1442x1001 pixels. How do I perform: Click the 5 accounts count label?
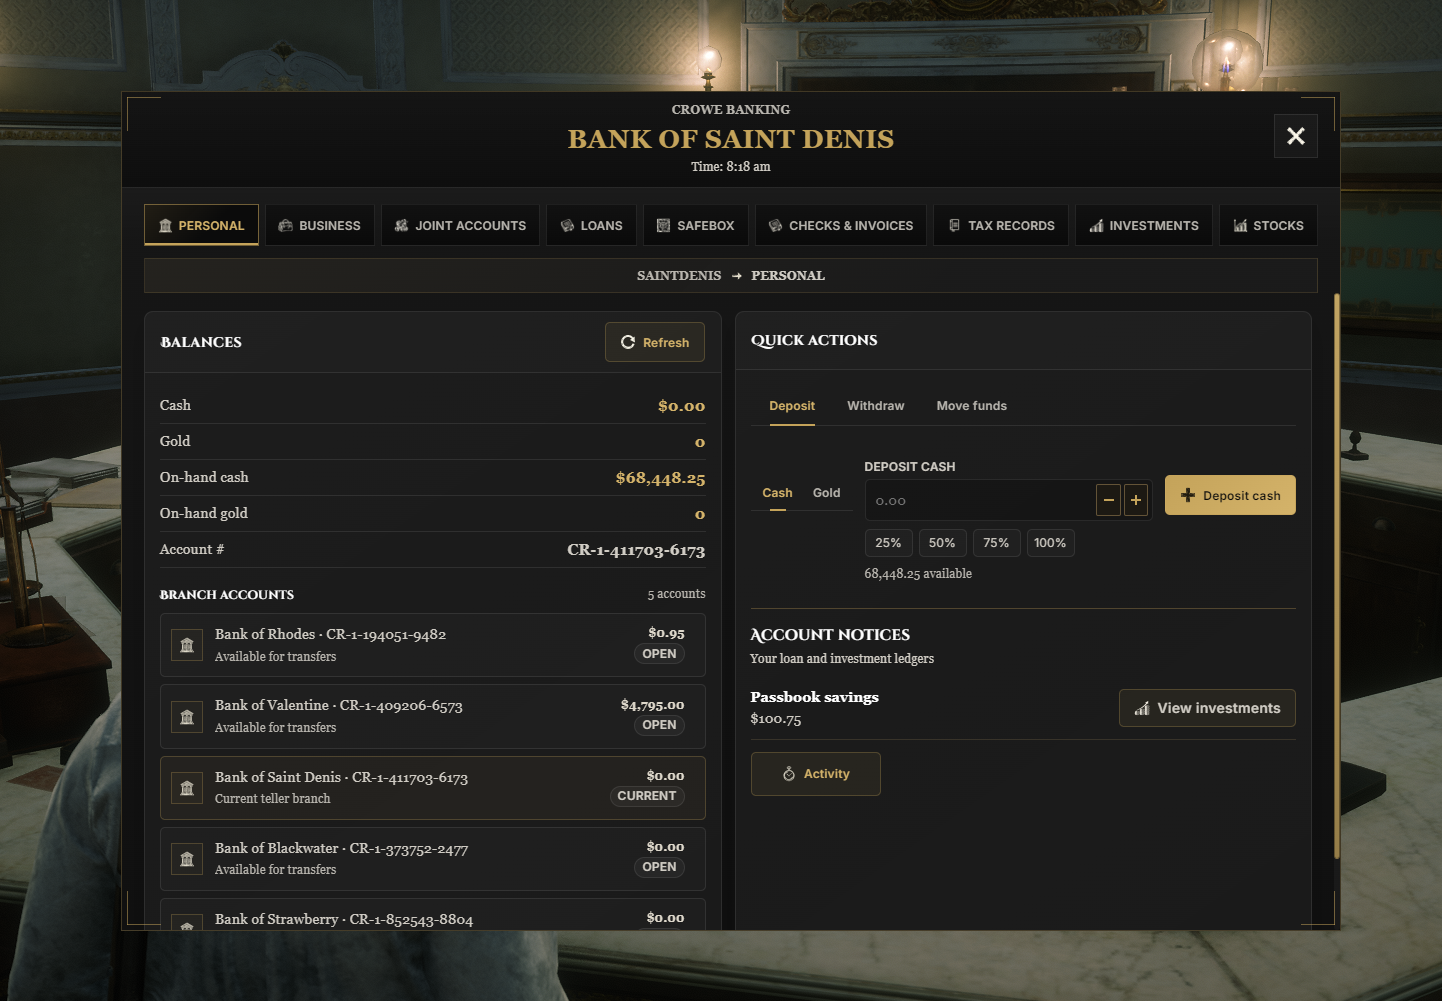pyautogui.click(x=676, y=594)
